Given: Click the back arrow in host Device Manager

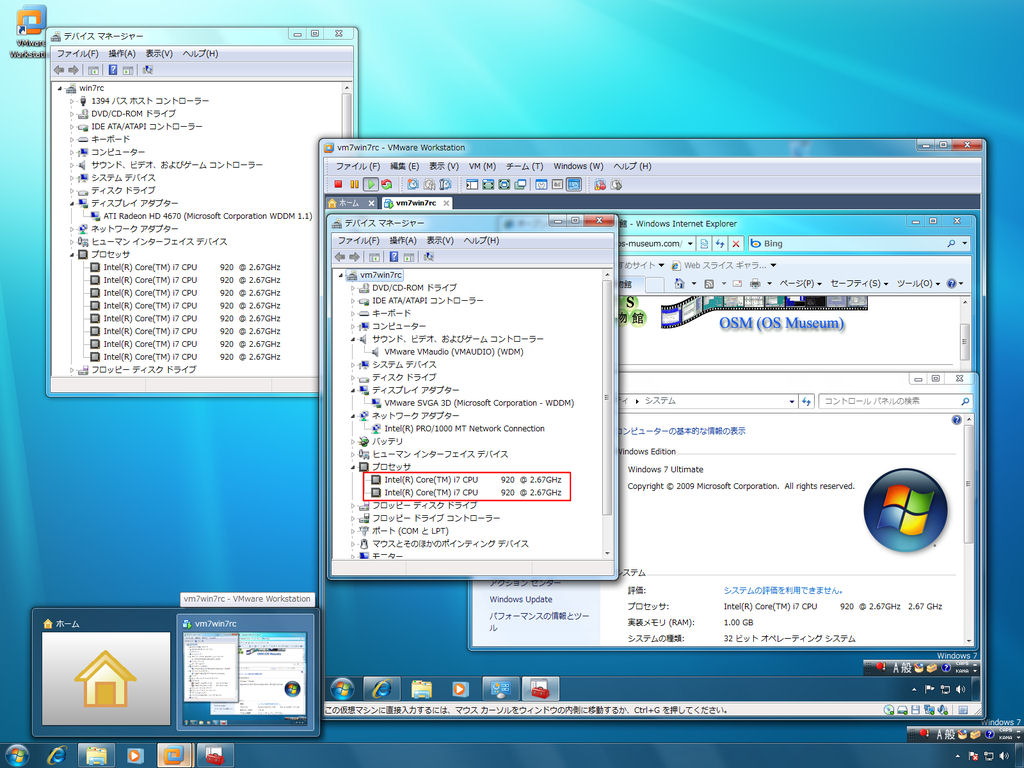Looking at the screenshot, I should (x=59, y=70).
